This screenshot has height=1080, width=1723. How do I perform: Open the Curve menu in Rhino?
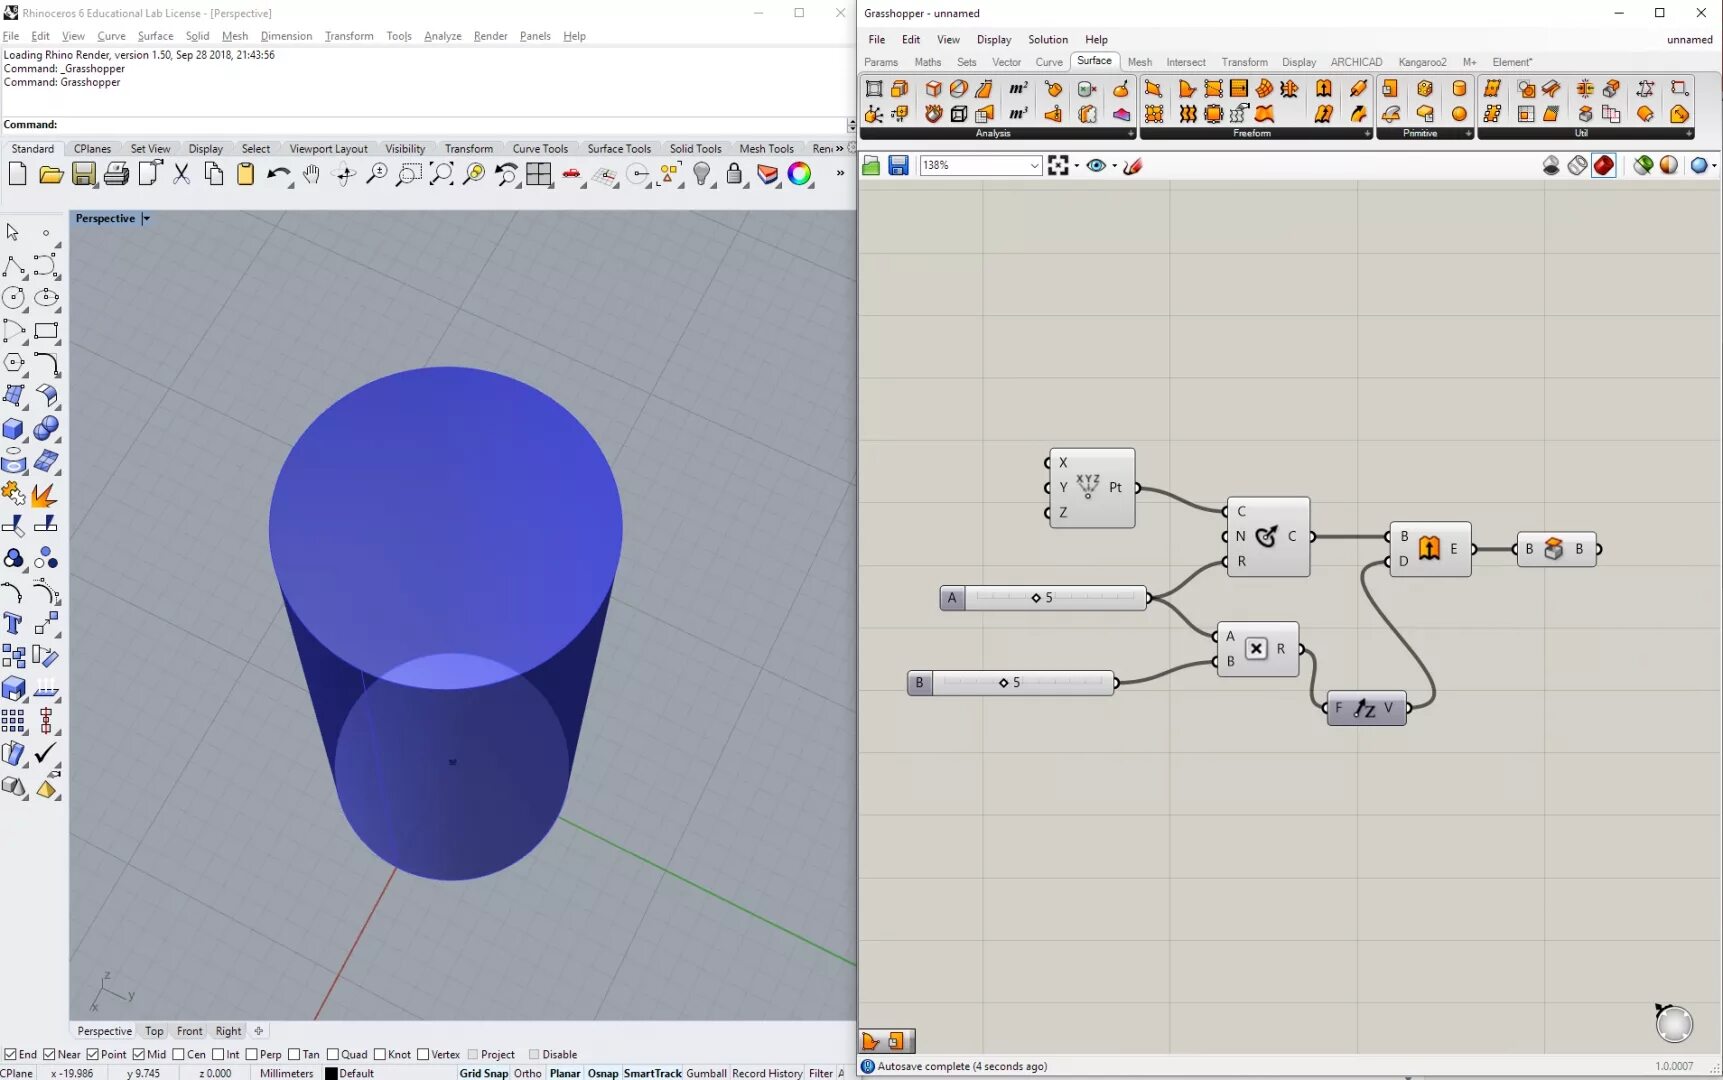click(x=111, y=36)
